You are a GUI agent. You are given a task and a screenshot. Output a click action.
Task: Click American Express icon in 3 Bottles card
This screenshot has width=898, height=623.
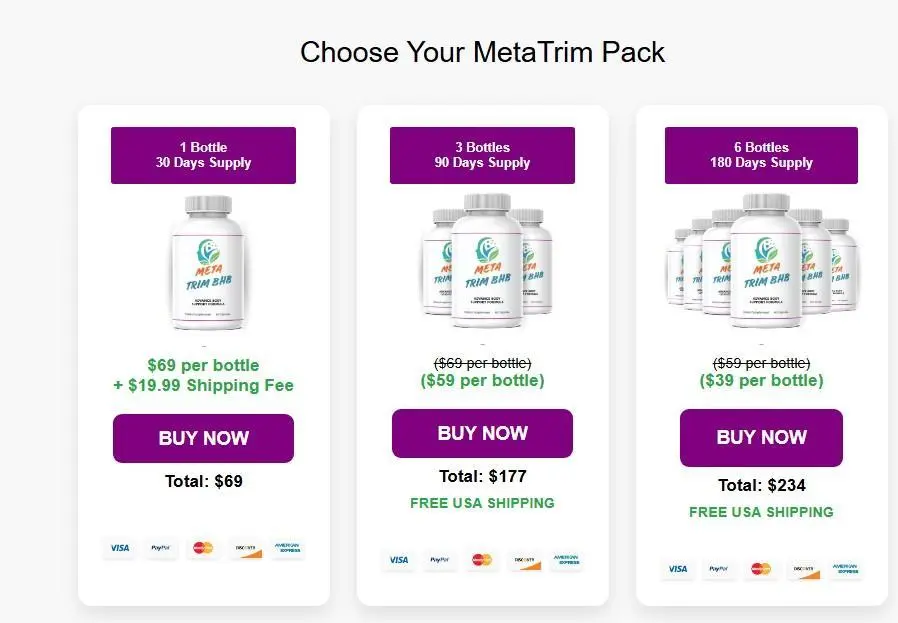point(568,560)
